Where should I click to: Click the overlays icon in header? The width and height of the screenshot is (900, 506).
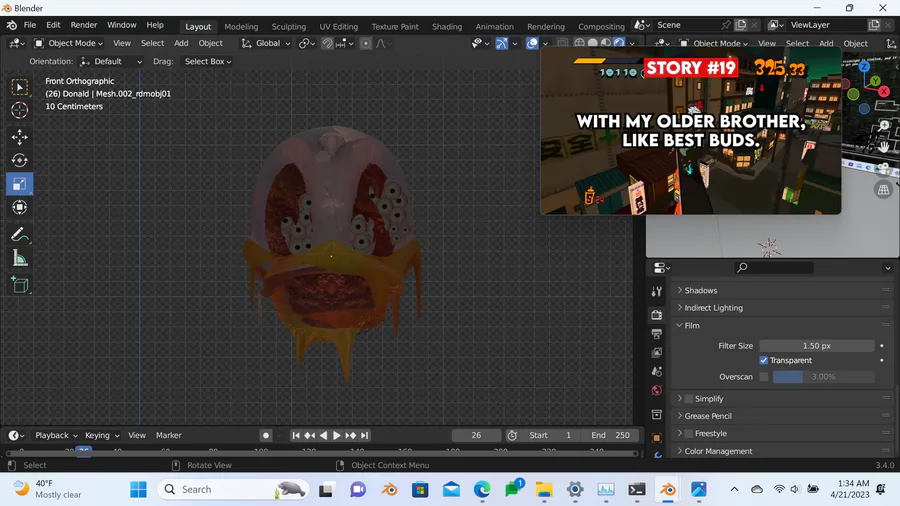[532, 43]
